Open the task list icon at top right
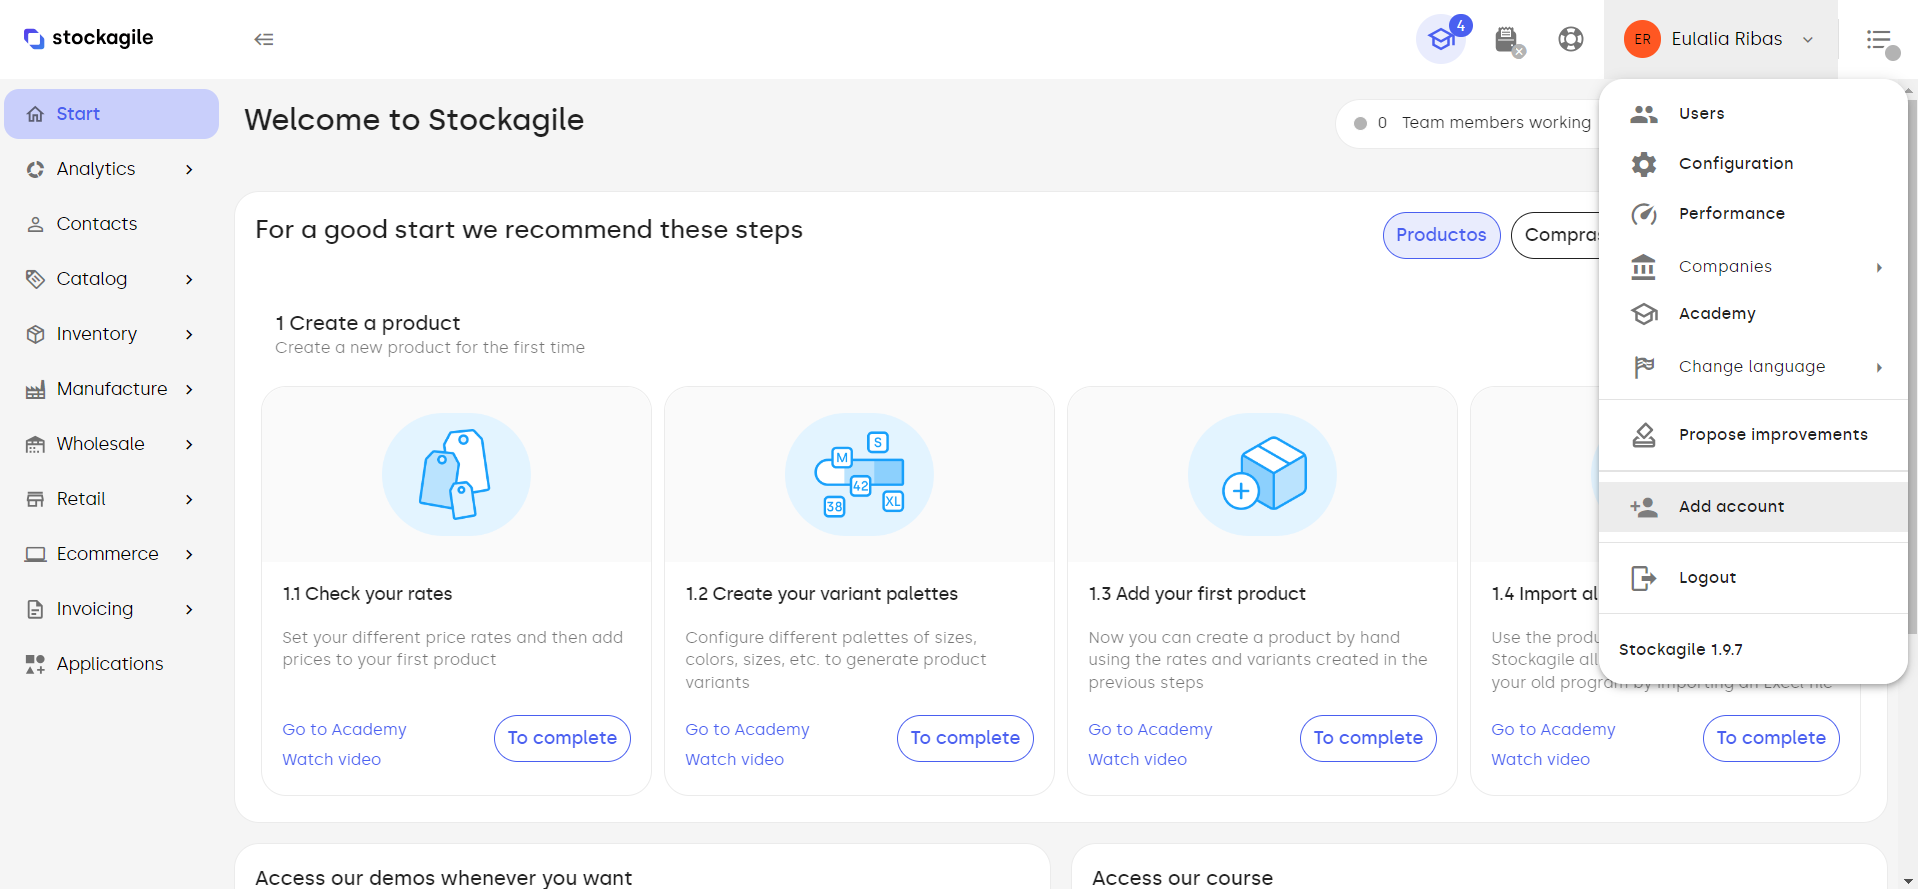1918x889 pixels. [x=1881, y=41]
